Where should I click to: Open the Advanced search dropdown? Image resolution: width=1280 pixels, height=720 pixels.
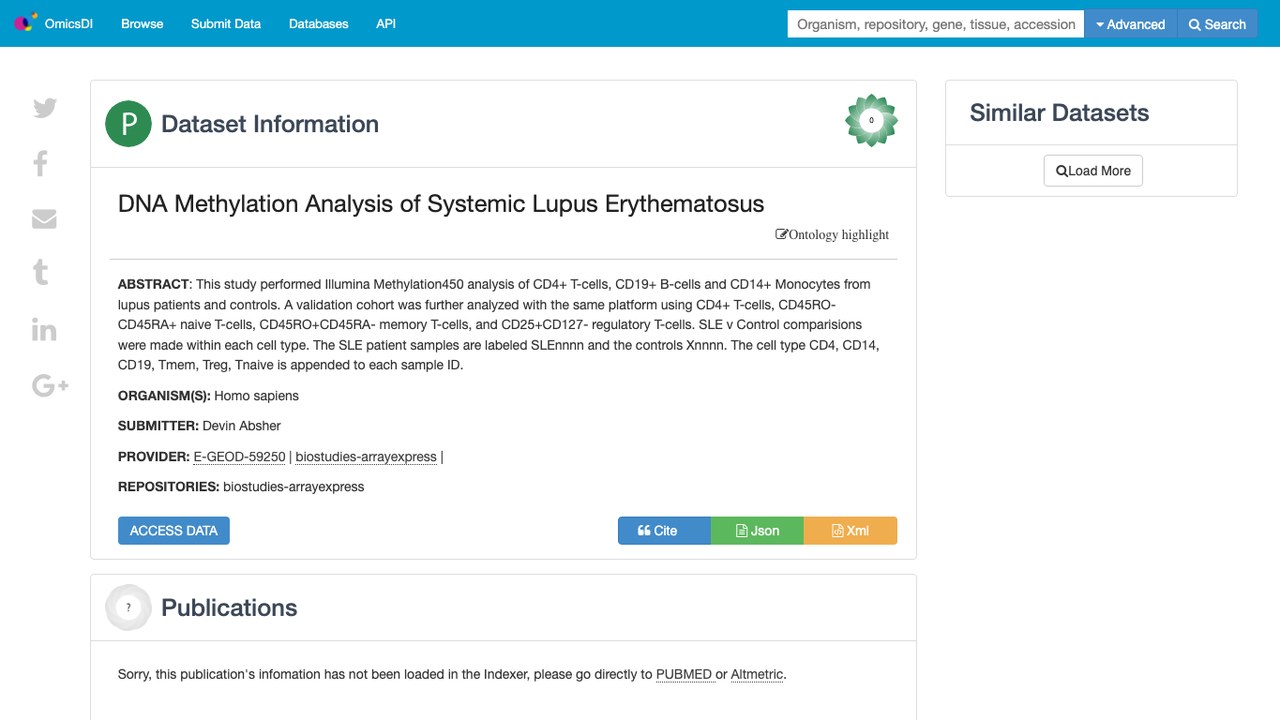tap(1131, 24)
